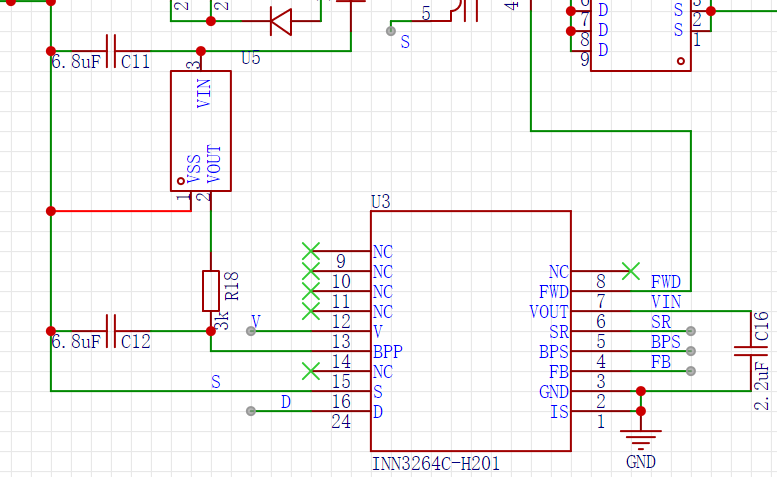Select the D net label near pin 16
The width and height of the screenshot is (777, 477).
coord(286,402)
